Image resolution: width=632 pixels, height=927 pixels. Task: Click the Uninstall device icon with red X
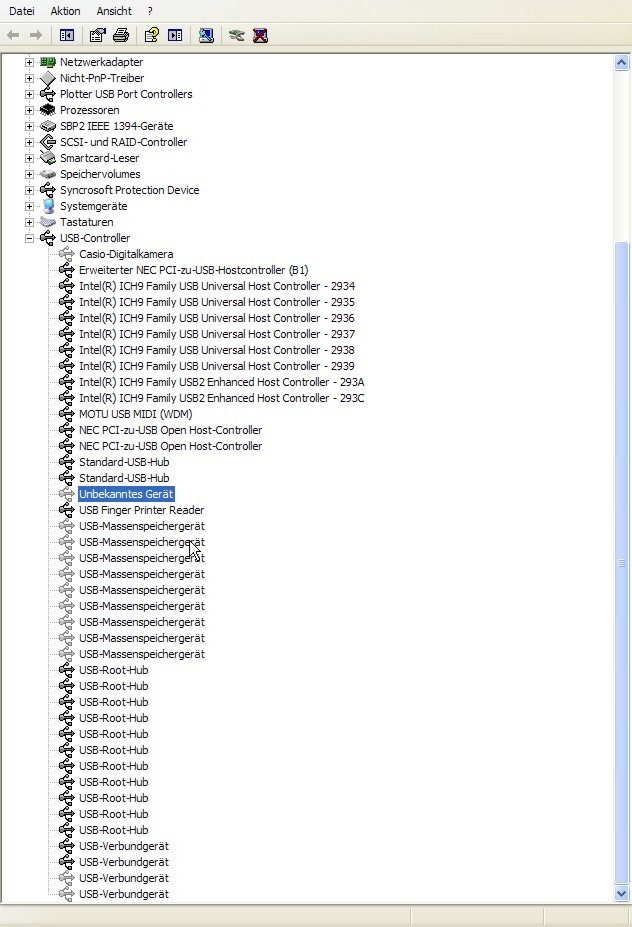tap(260, 35)
